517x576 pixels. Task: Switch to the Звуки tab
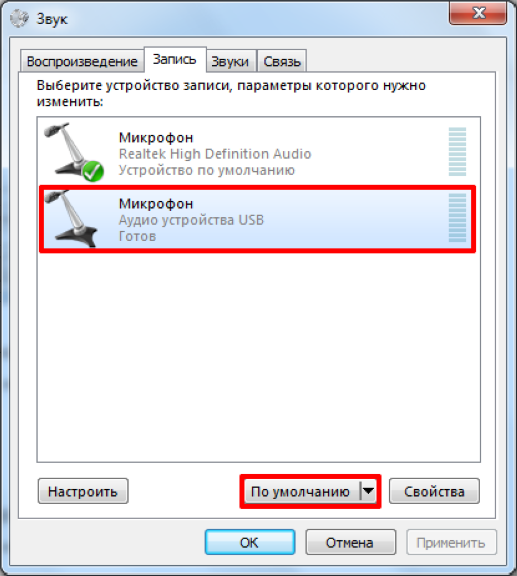point(230,61)
